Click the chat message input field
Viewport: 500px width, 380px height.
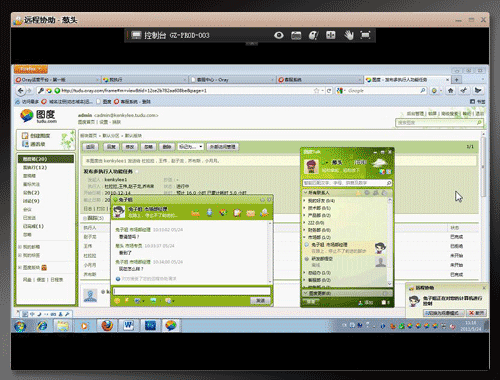tap(192, 291)
